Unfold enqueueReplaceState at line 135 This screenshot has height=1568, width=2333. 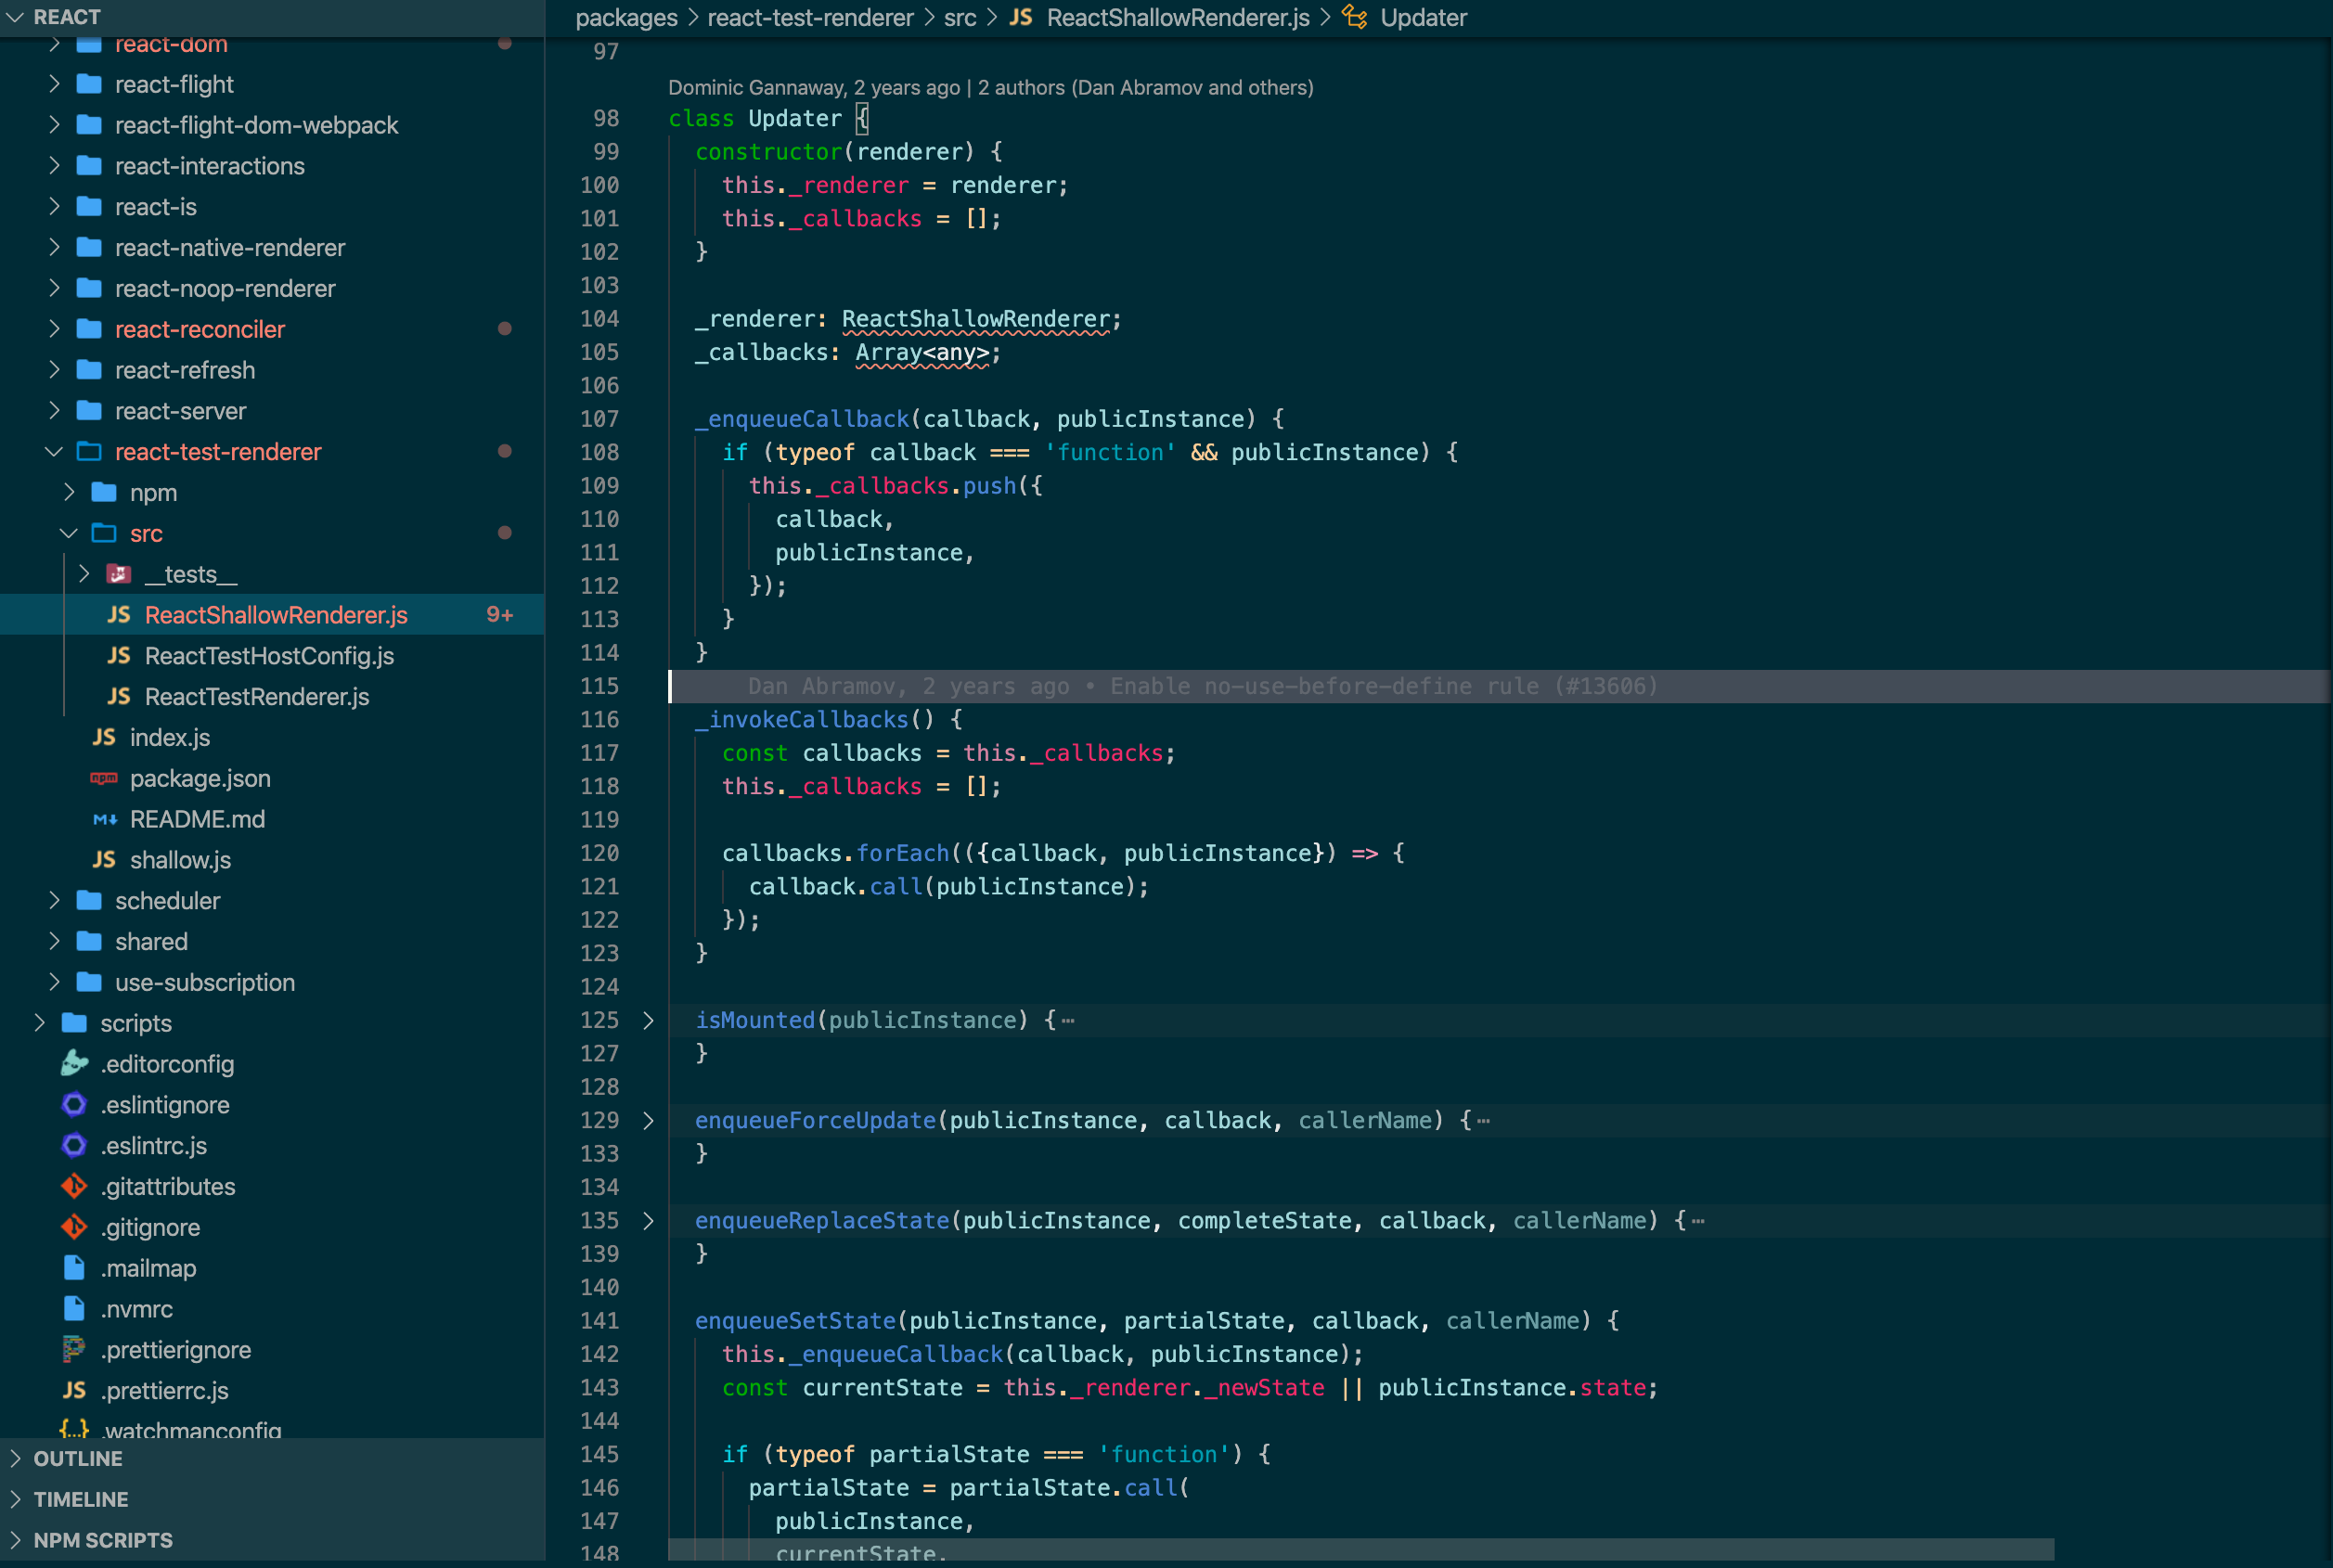[x=648, y=1221]
